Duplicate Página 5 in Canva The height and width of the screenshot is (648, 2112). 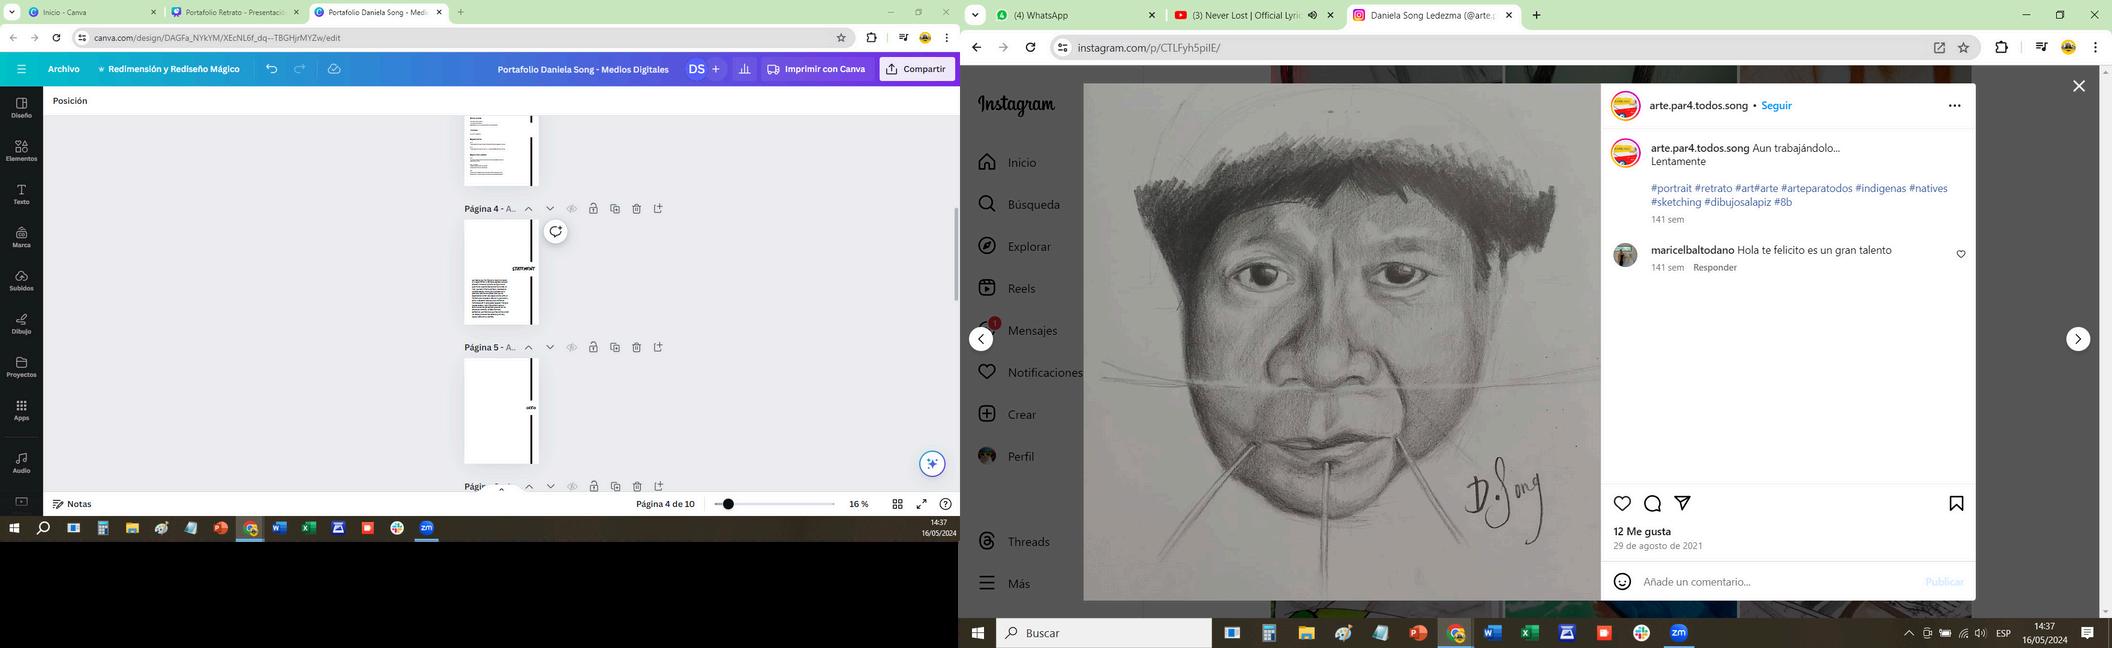point(615,348)
